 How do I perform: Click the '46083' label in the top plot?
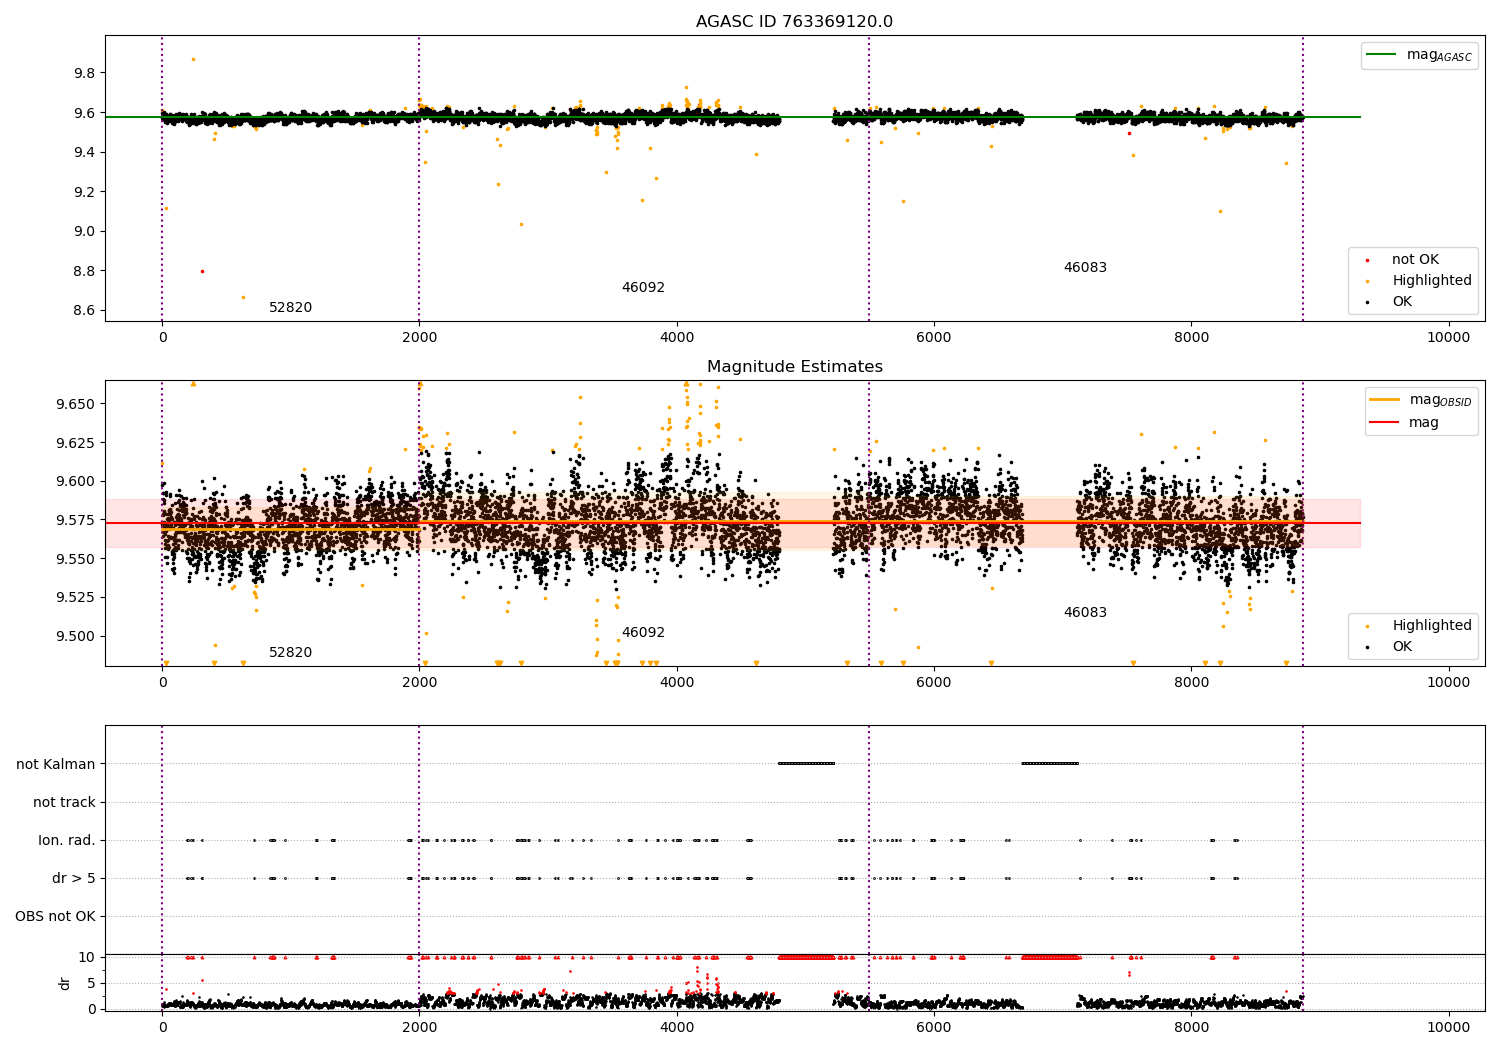point(1085,268)
